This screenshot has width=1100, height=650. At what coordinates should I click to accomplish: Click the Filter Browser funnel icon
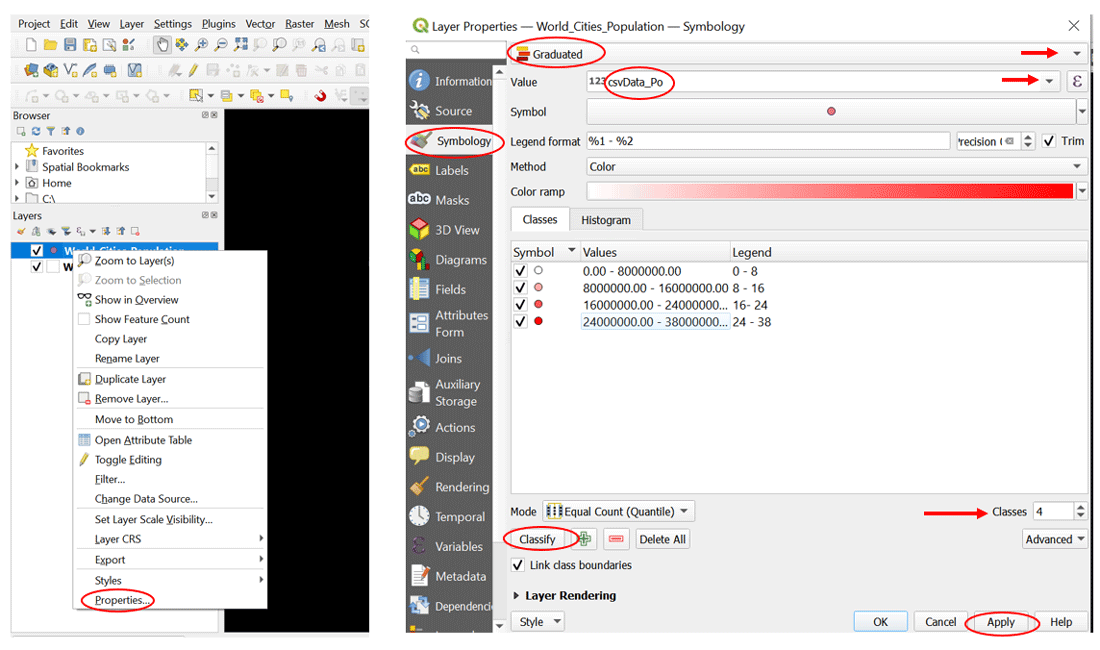pos(51,131)
